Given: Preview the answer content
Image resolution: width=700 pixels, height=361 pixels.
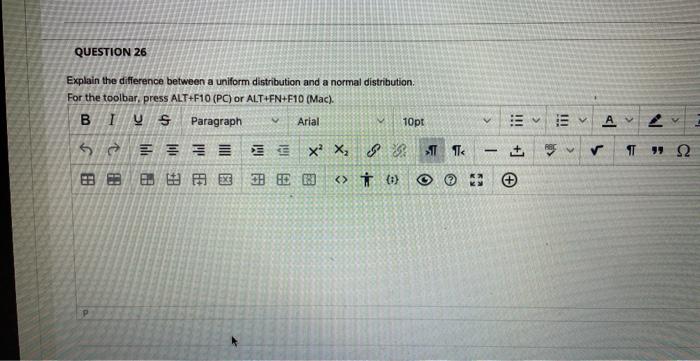Looking at the screenshot, I should tap(425, 180).
